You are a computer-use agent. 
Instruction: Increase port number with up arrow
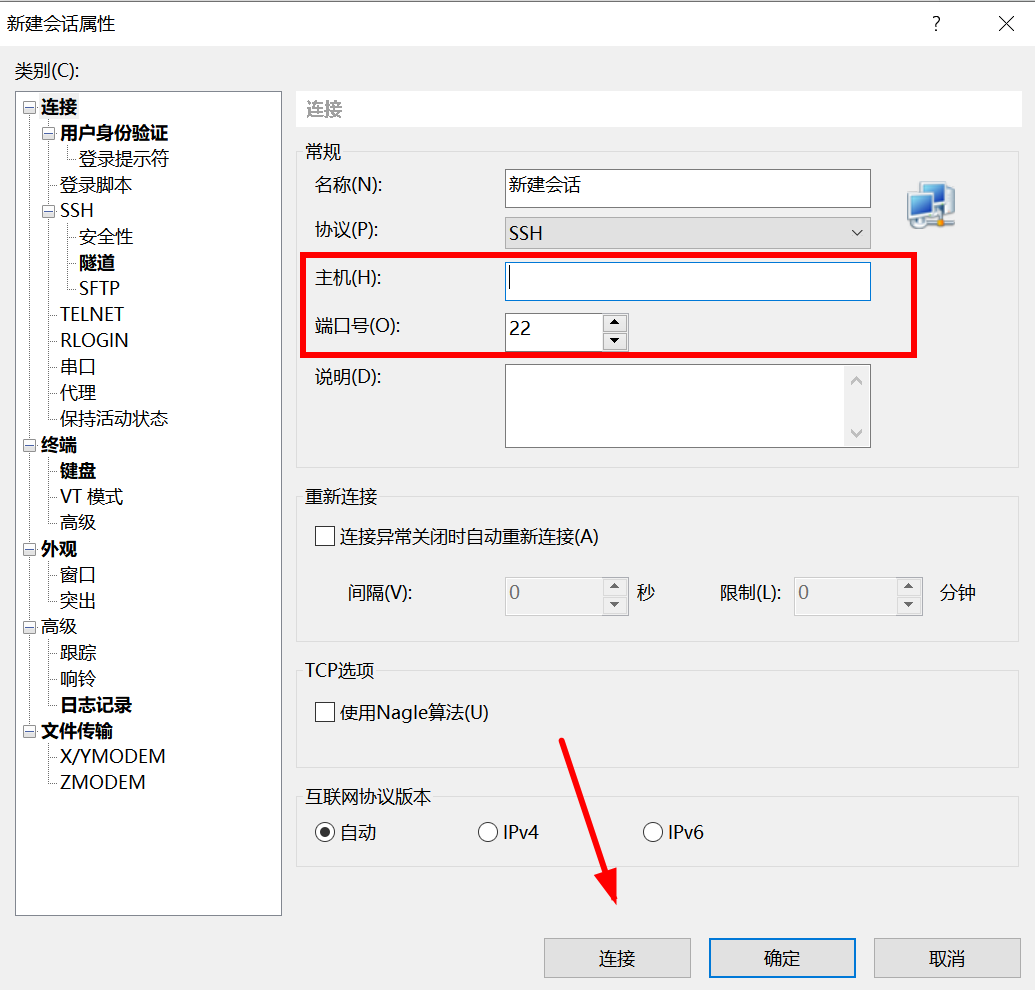(615, 323)
